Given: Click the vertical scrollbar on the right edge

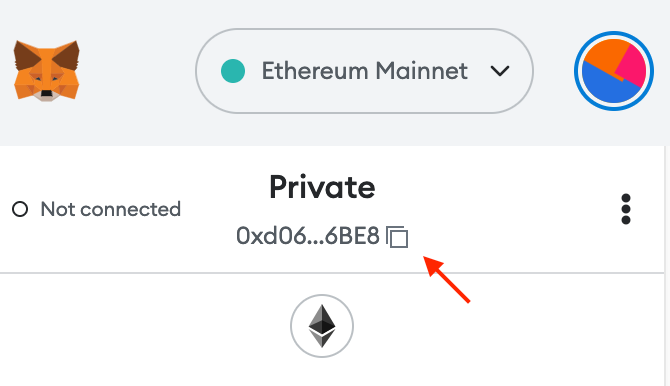Looking at the screenshot, I should 665,265.
